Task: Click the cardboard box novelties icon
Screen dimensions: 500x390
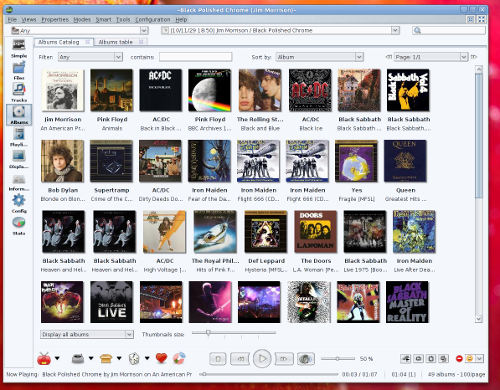Action: pyautogui.click(x=106, y=359)
